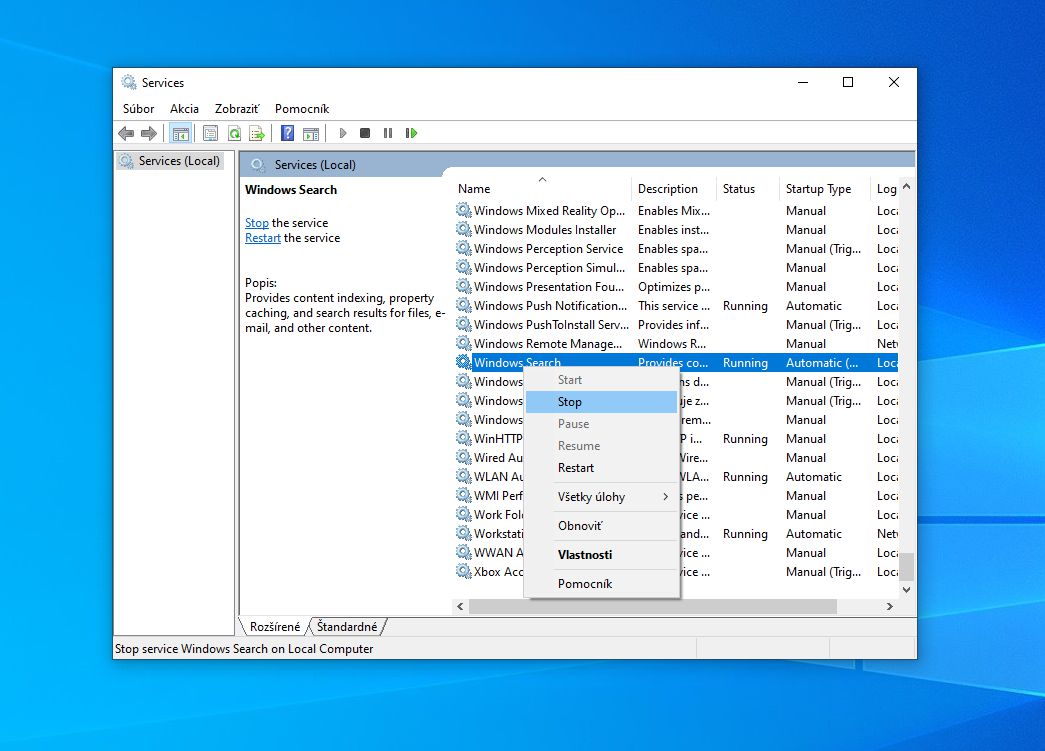Select the Windows Remote Manage... service
The height and width of the screenshot is (751, 1045).
coord(676,343)
